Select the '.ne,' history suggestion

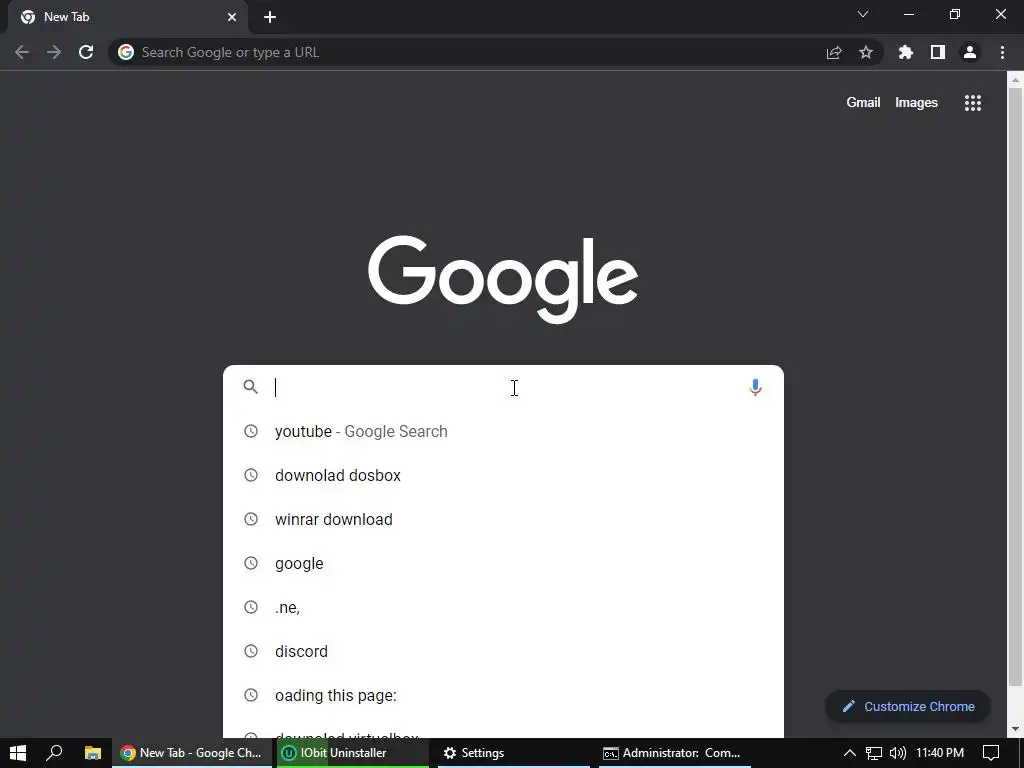point(503,607)
